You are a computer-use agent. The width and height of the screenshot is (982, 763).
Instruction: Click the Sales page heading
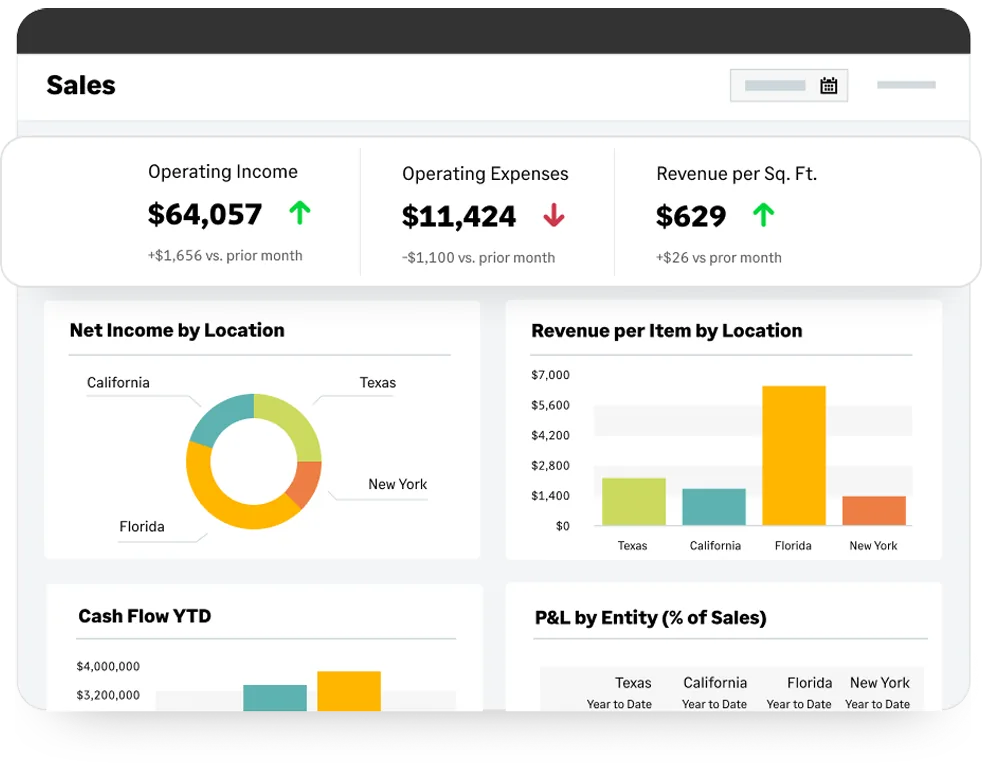point(81,85)
